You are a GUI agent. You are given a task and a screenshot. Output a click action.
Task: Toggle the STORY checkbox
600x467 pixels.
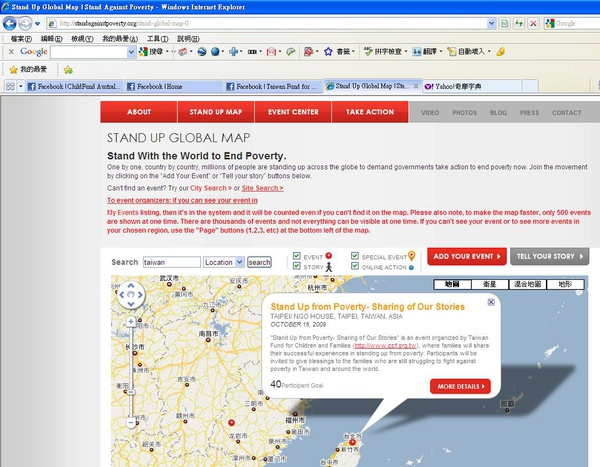point(297,266)
